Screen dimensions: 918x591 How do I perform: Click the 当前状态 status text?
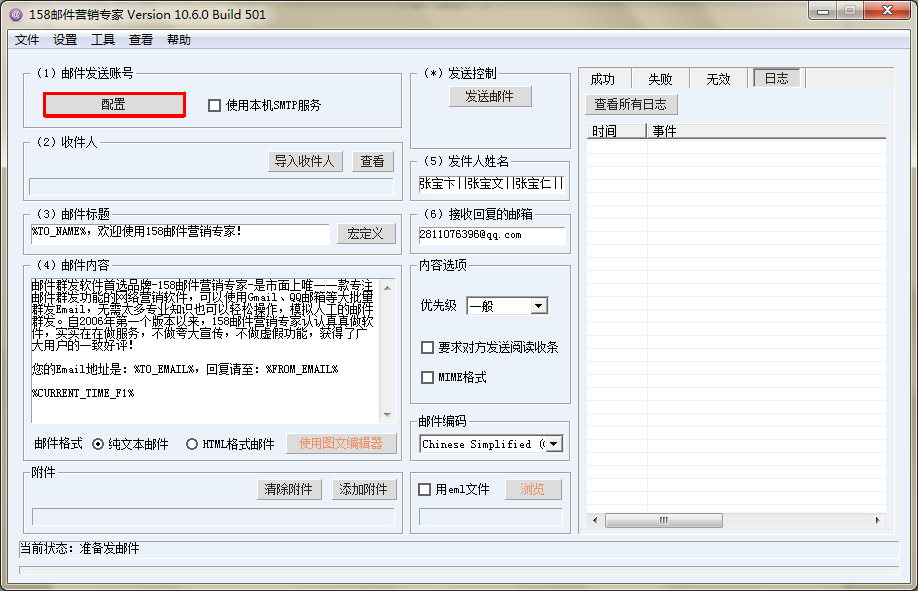coord(80,549)
